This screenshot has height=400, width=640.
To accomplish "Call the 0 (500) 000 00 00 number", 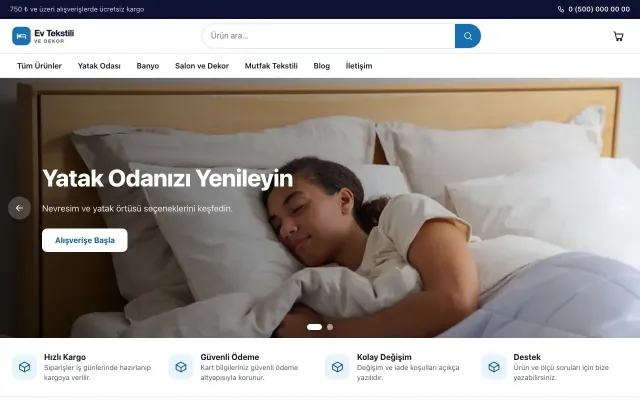I will coord(599,9).
